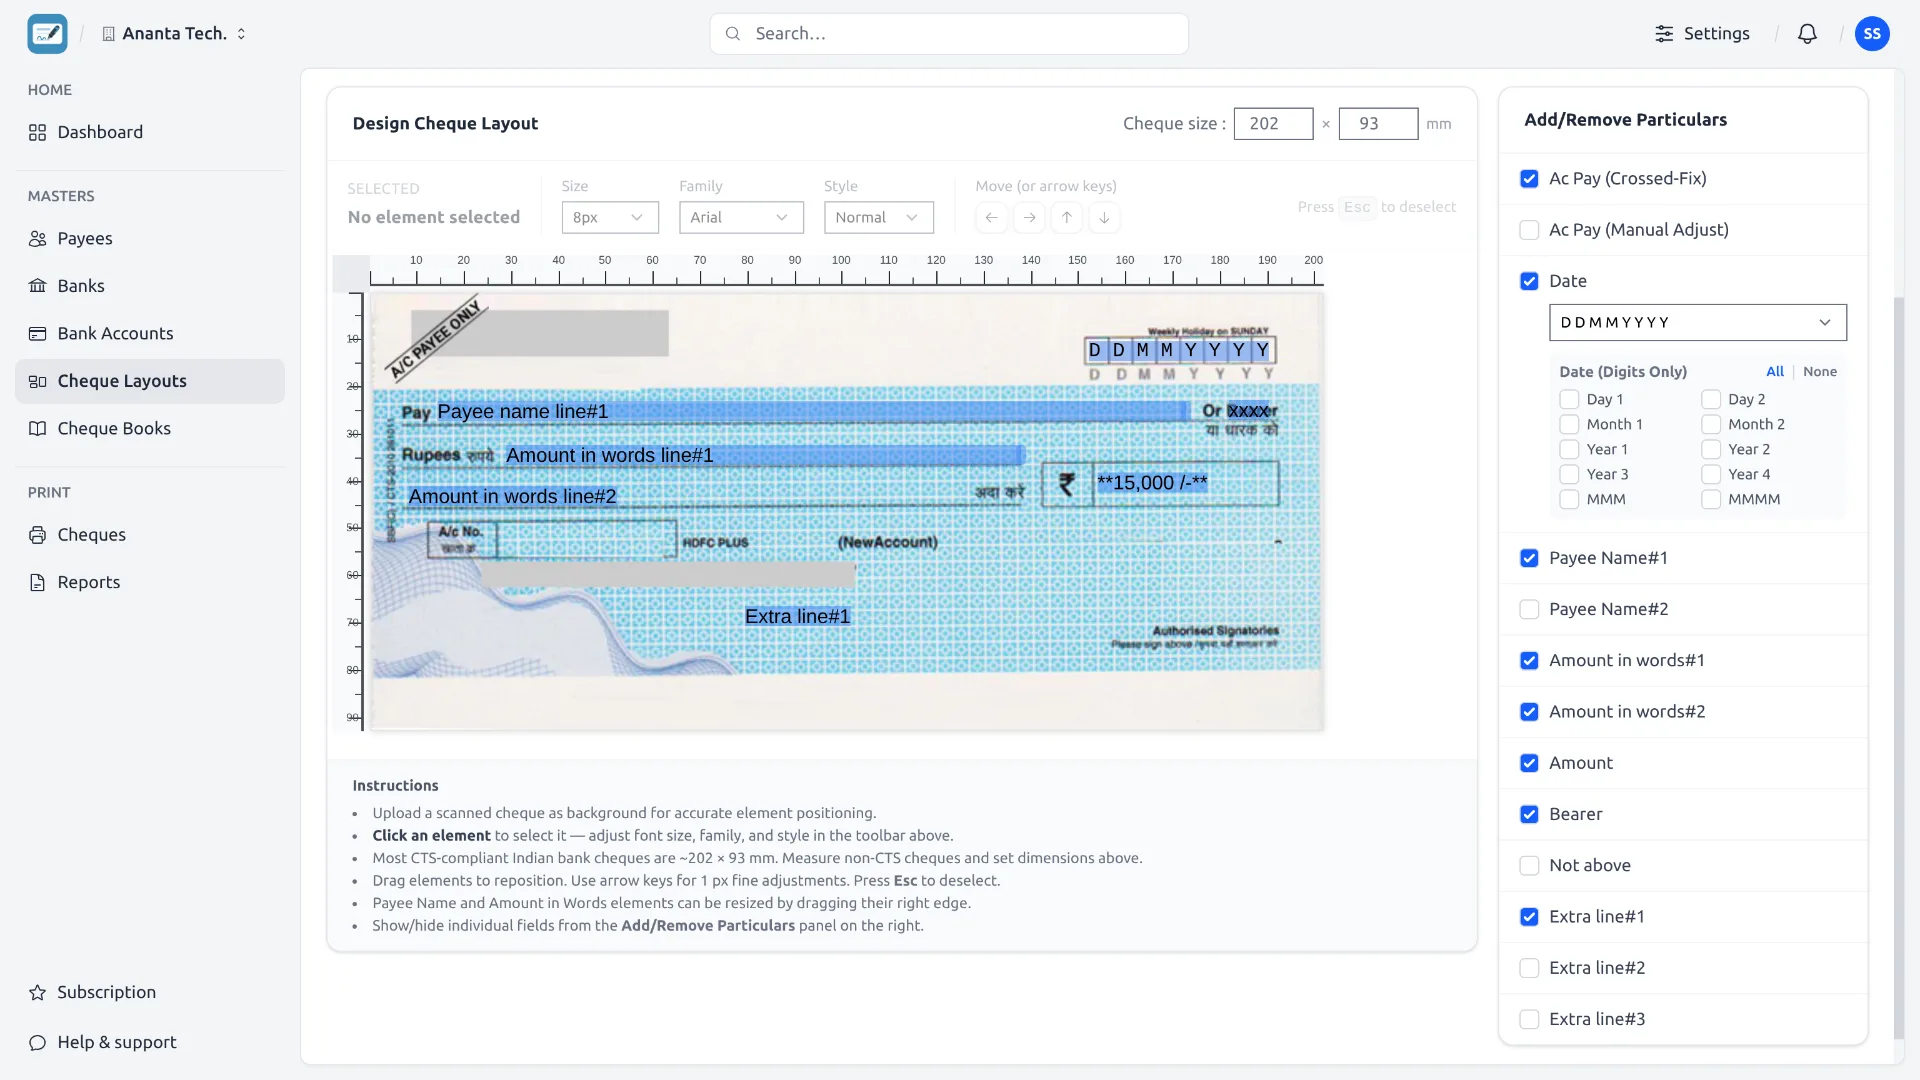Select the Payee name line#1 element
Viewport: 1920px width, 1080px height.
click(x=811, y=411)
